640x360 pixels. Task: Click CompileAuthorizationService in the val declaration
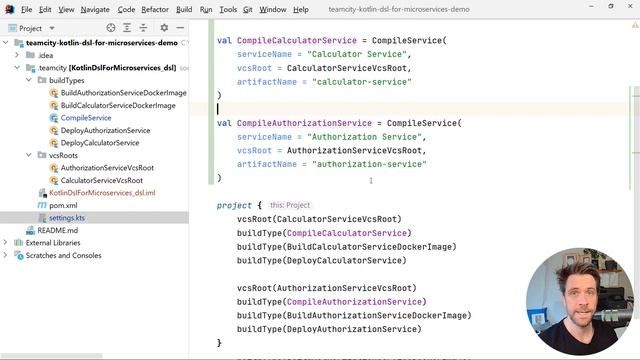[304, 123]
